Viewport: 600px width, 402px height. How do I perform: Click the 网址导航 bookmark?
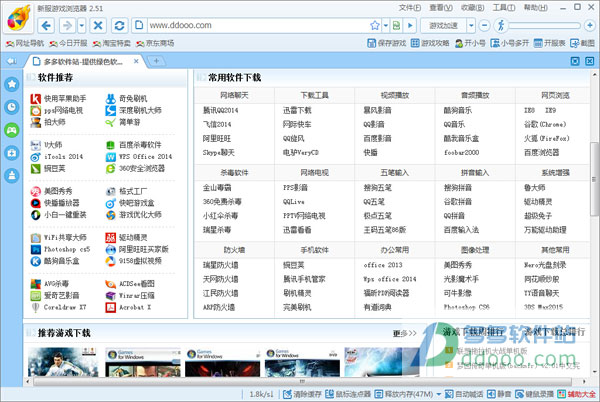[25, 43]
